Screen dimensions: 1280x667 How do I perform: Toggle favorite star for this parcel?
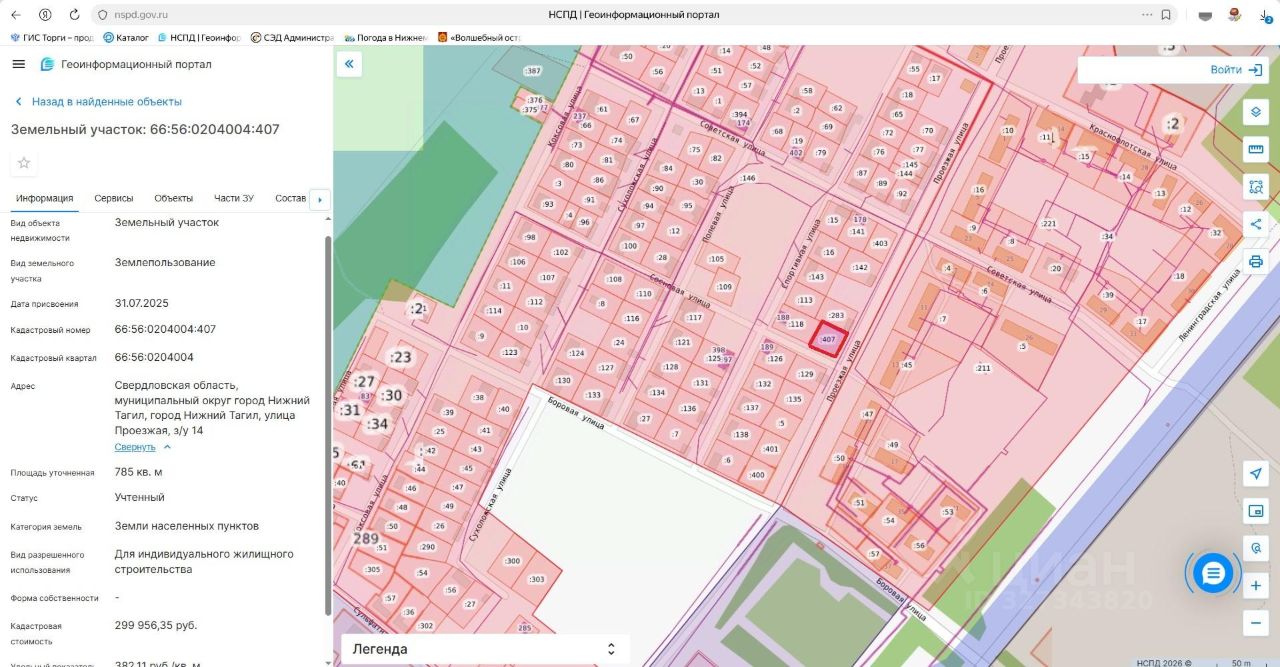[x=24, y=163]
